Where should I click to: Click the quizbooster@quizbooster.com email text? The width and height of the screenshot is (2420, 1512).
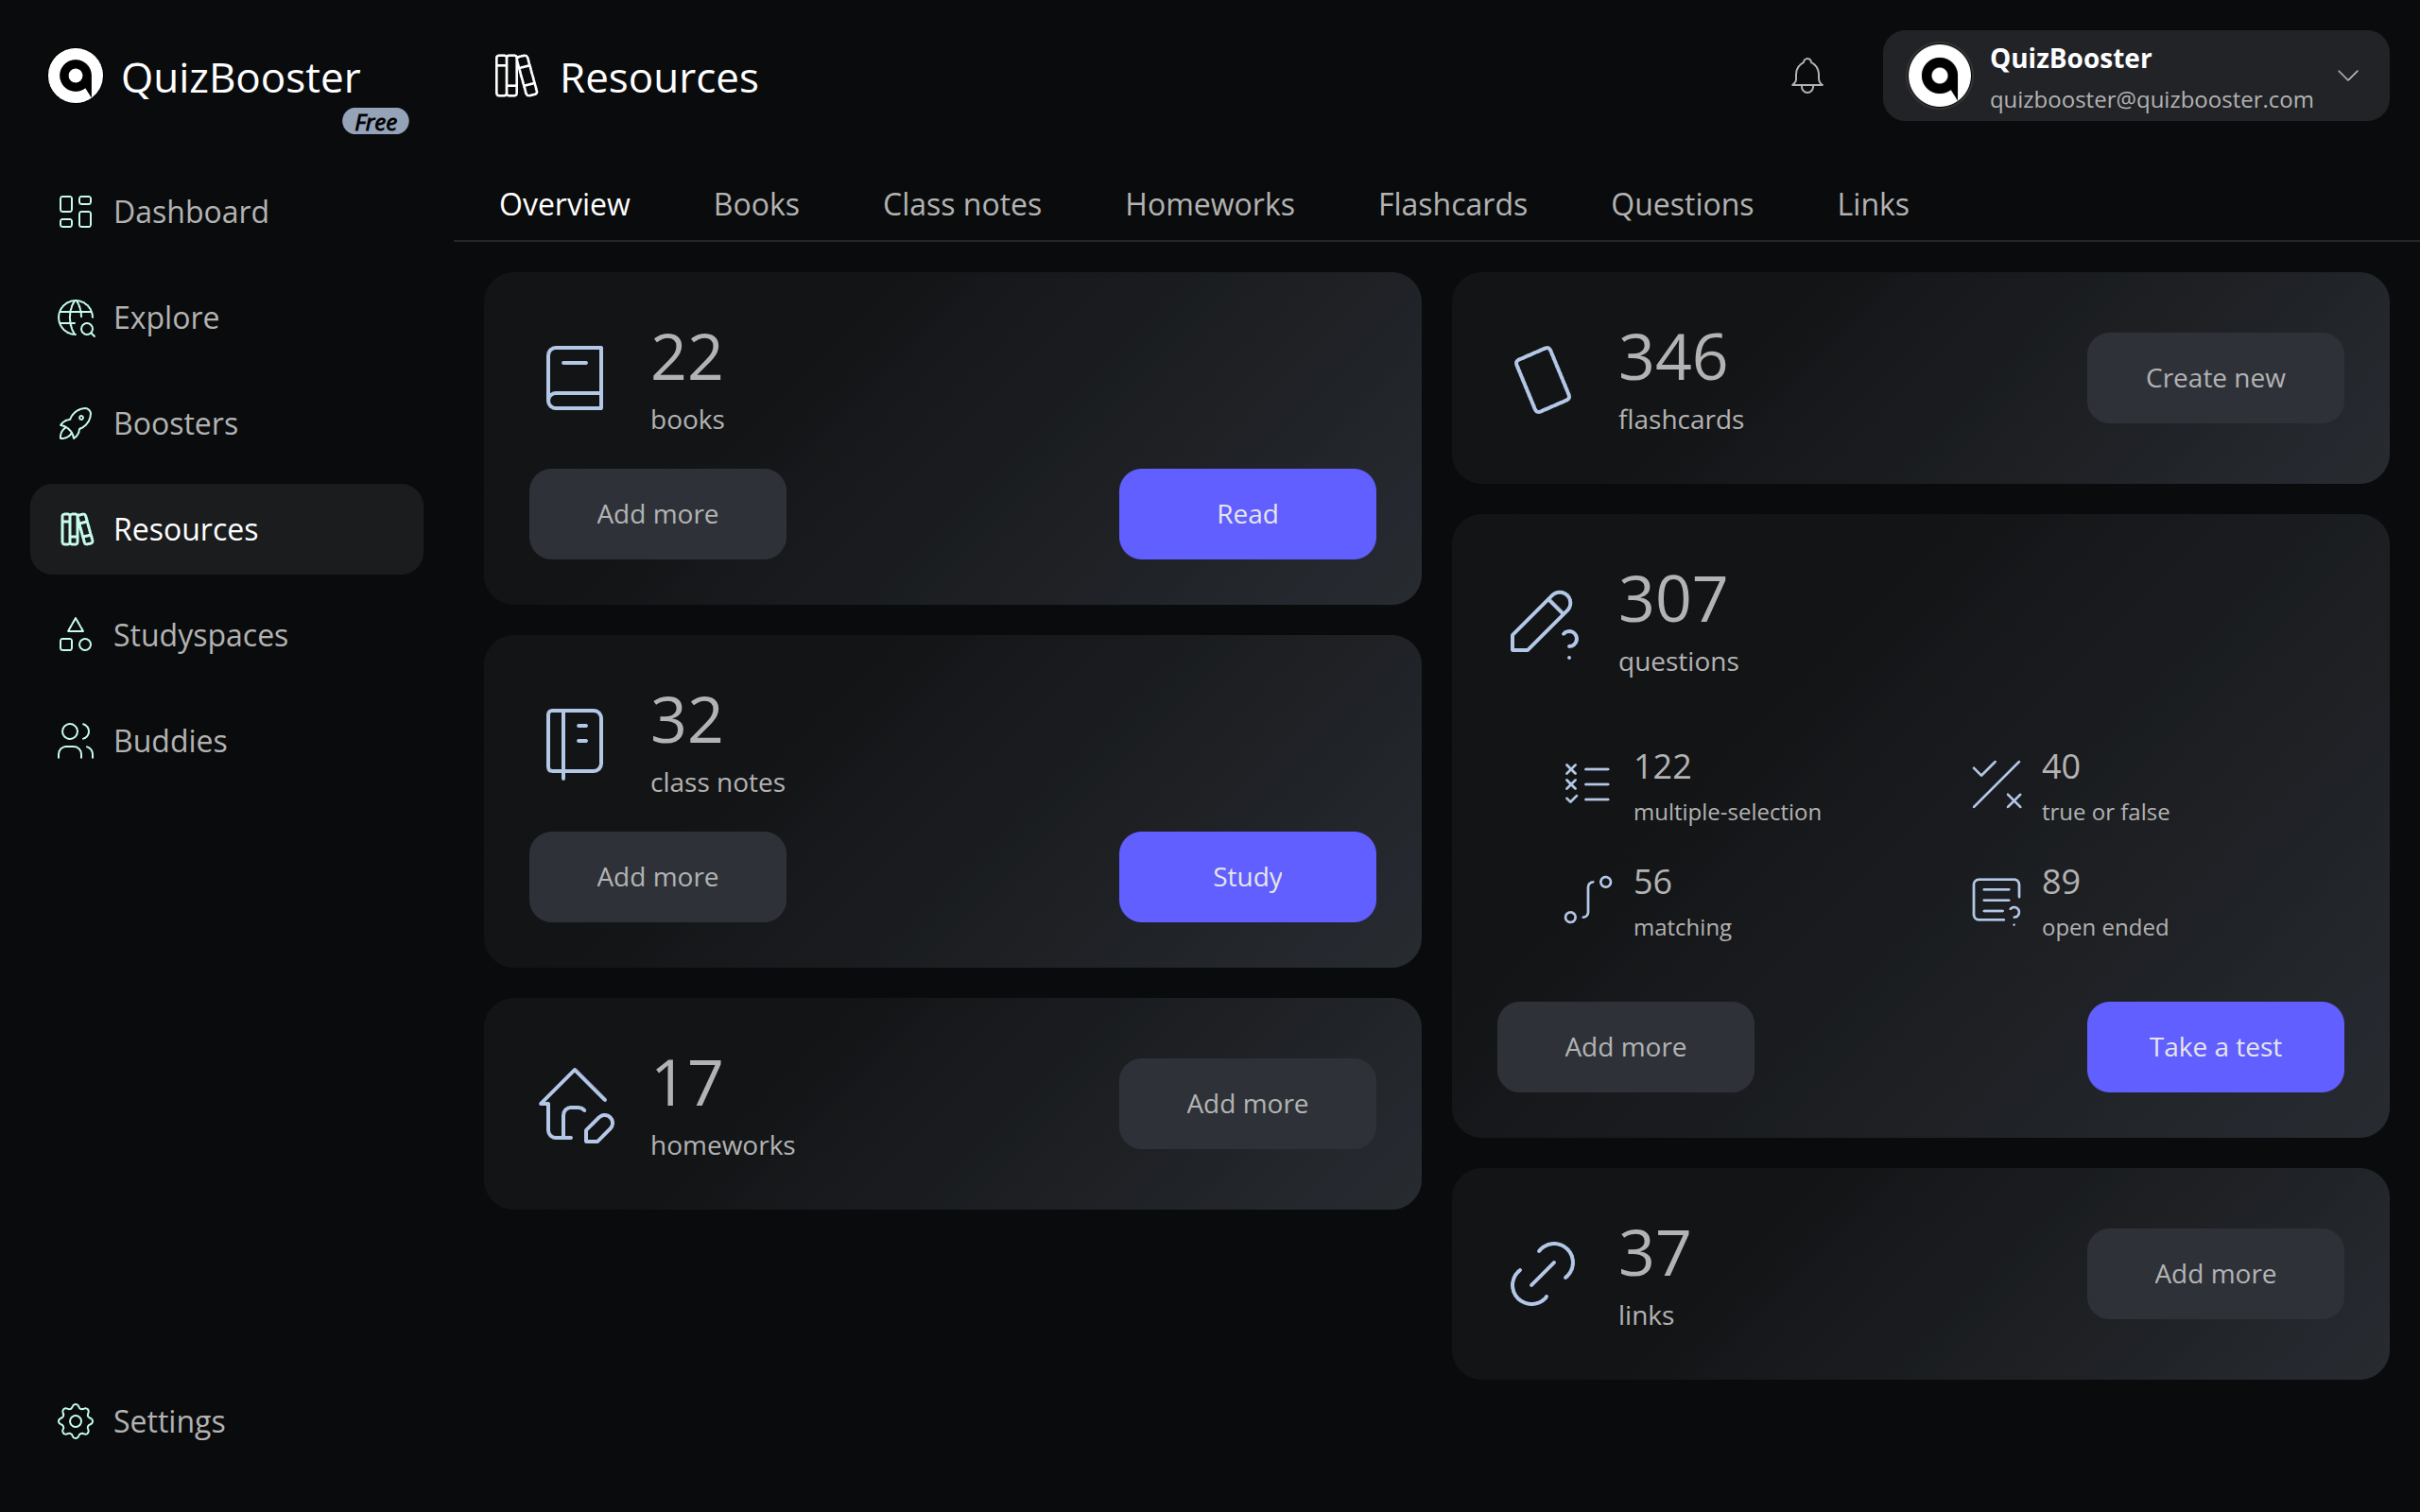click(x=2151, y=100)
